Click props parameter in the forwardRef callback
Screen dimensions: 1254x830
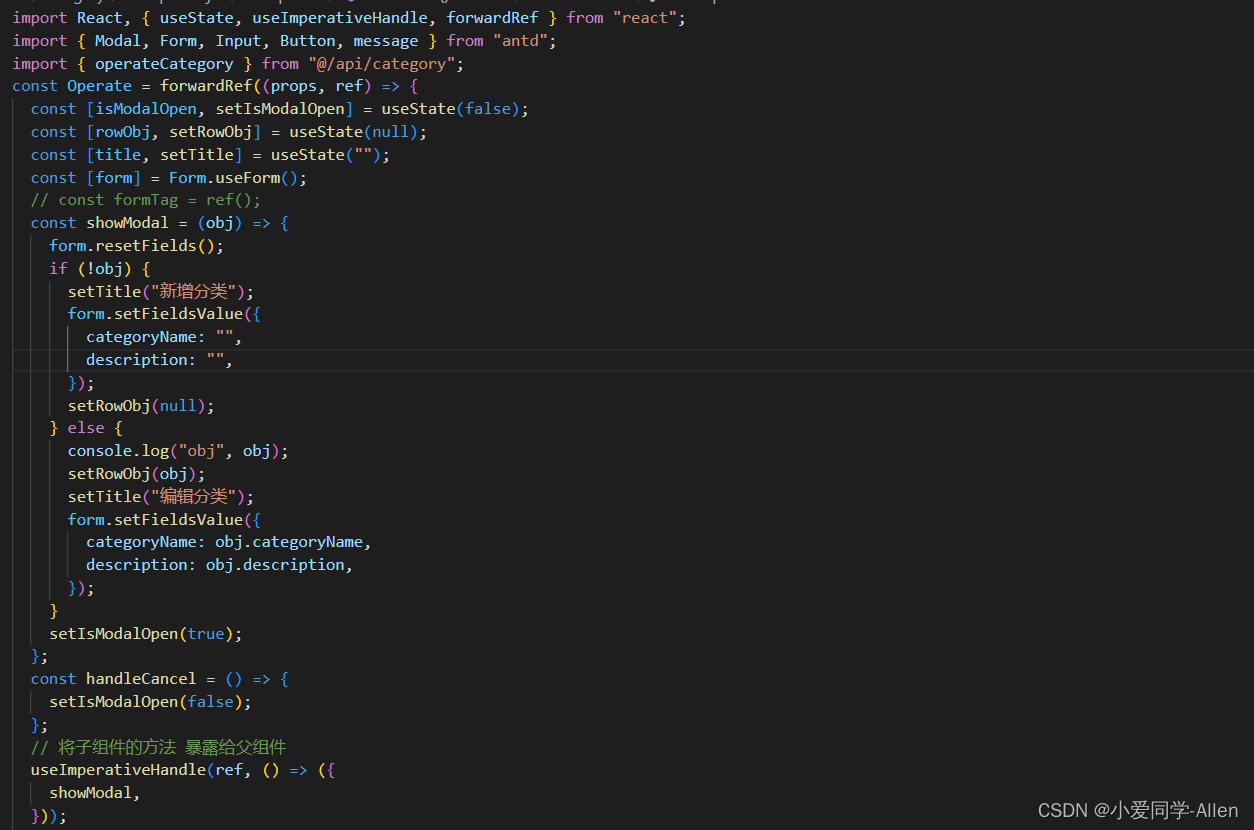tap(294, 86)
